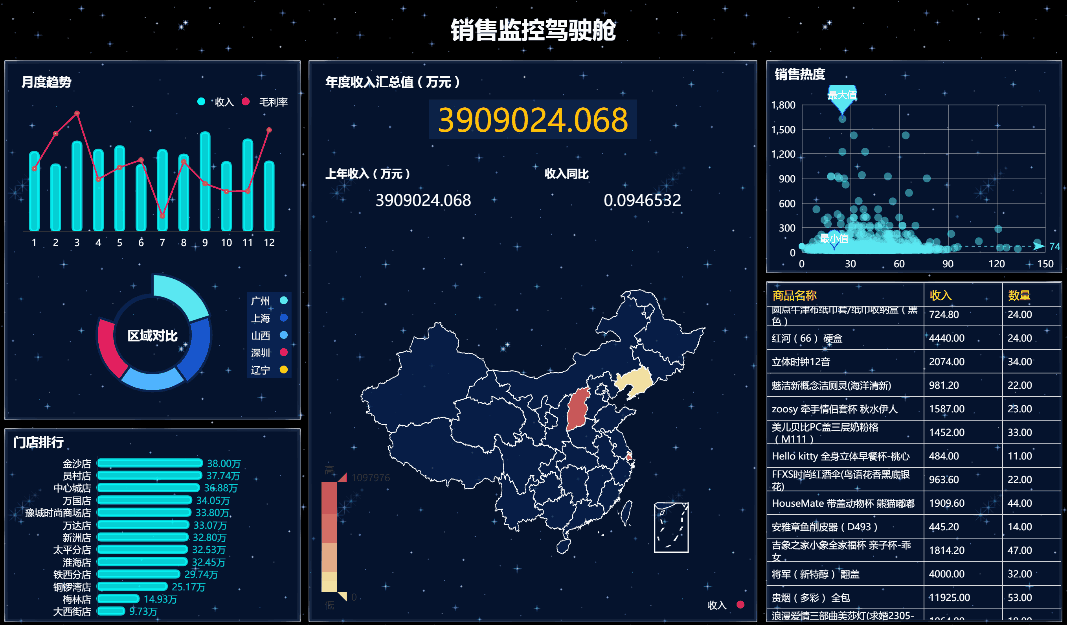This screenshot has width=1067, height=625.
Task: Sort by the 商品名称 column header
Action: pyautogui.click(x=794, y=295)
